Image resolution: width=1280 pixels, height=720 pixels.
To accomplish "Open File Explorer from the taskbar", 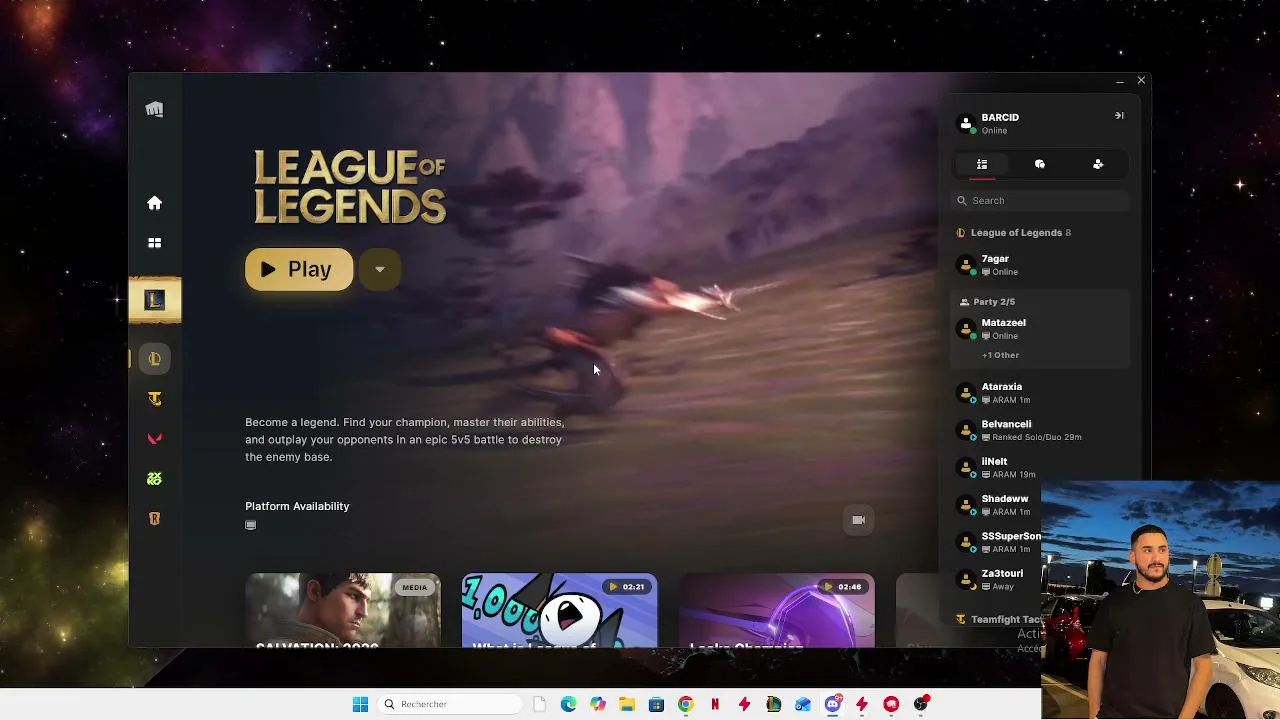I will click(627, 704).
